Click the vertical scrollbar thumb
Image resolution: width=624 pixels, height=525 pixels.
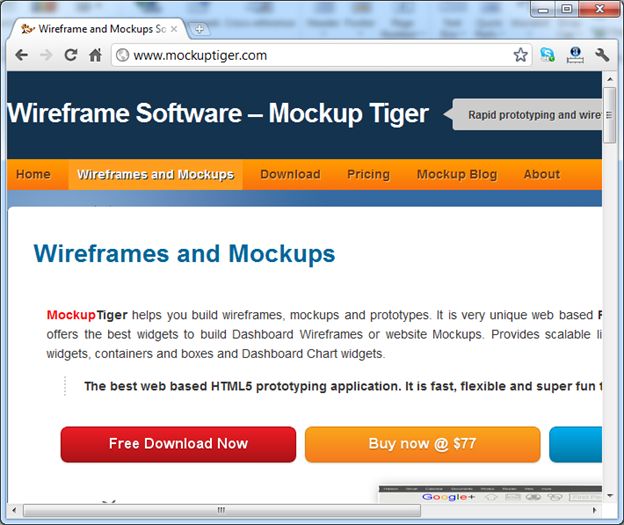pos(610,115)
